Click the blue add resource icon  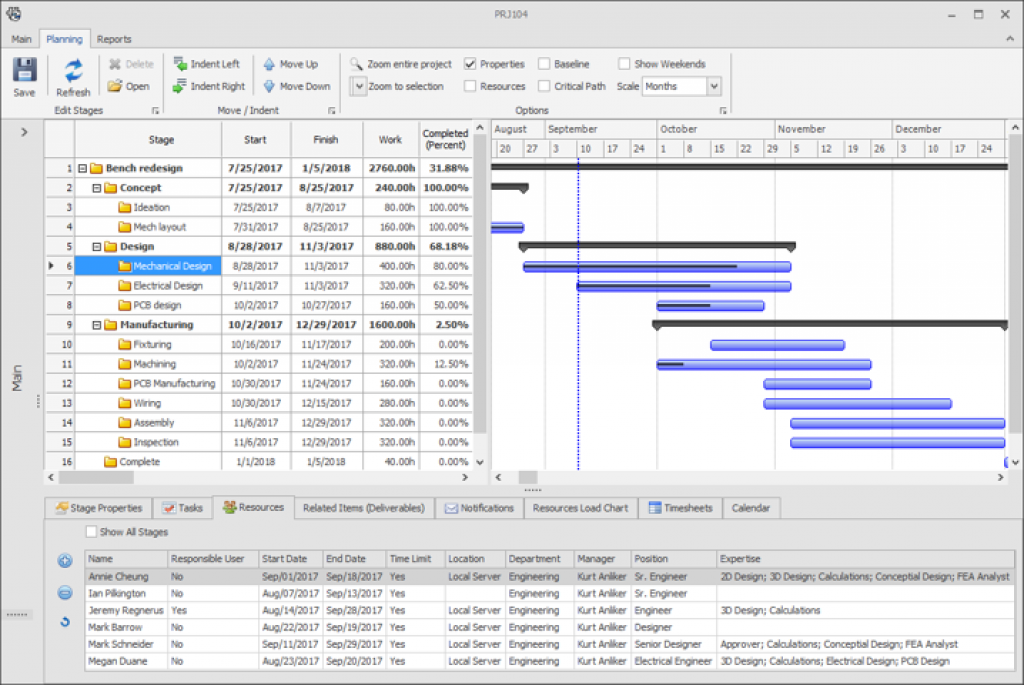pos(65,561)
